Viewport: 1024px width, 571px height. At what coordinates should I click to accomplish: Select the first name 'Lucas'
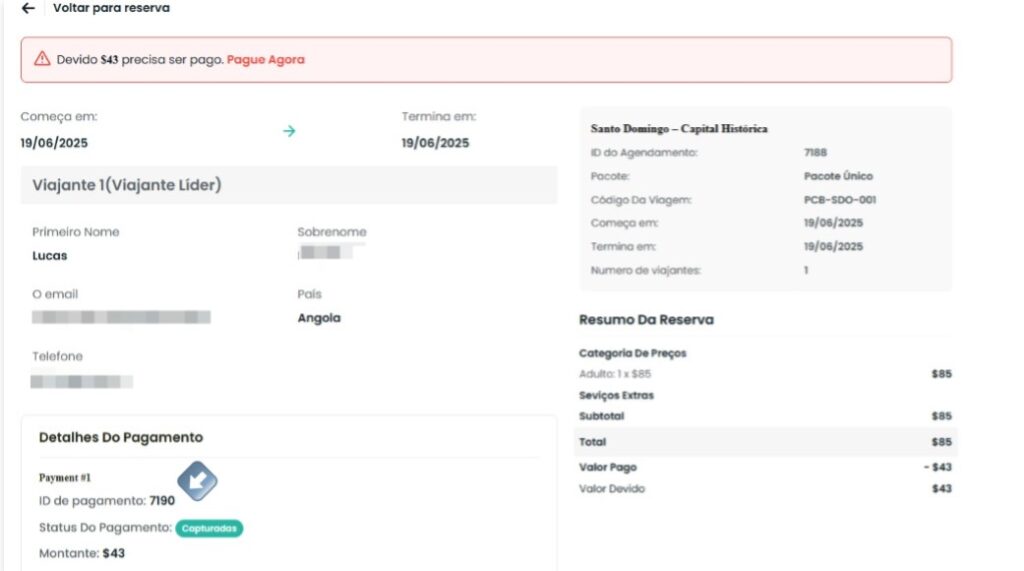(x=50, y=256)
